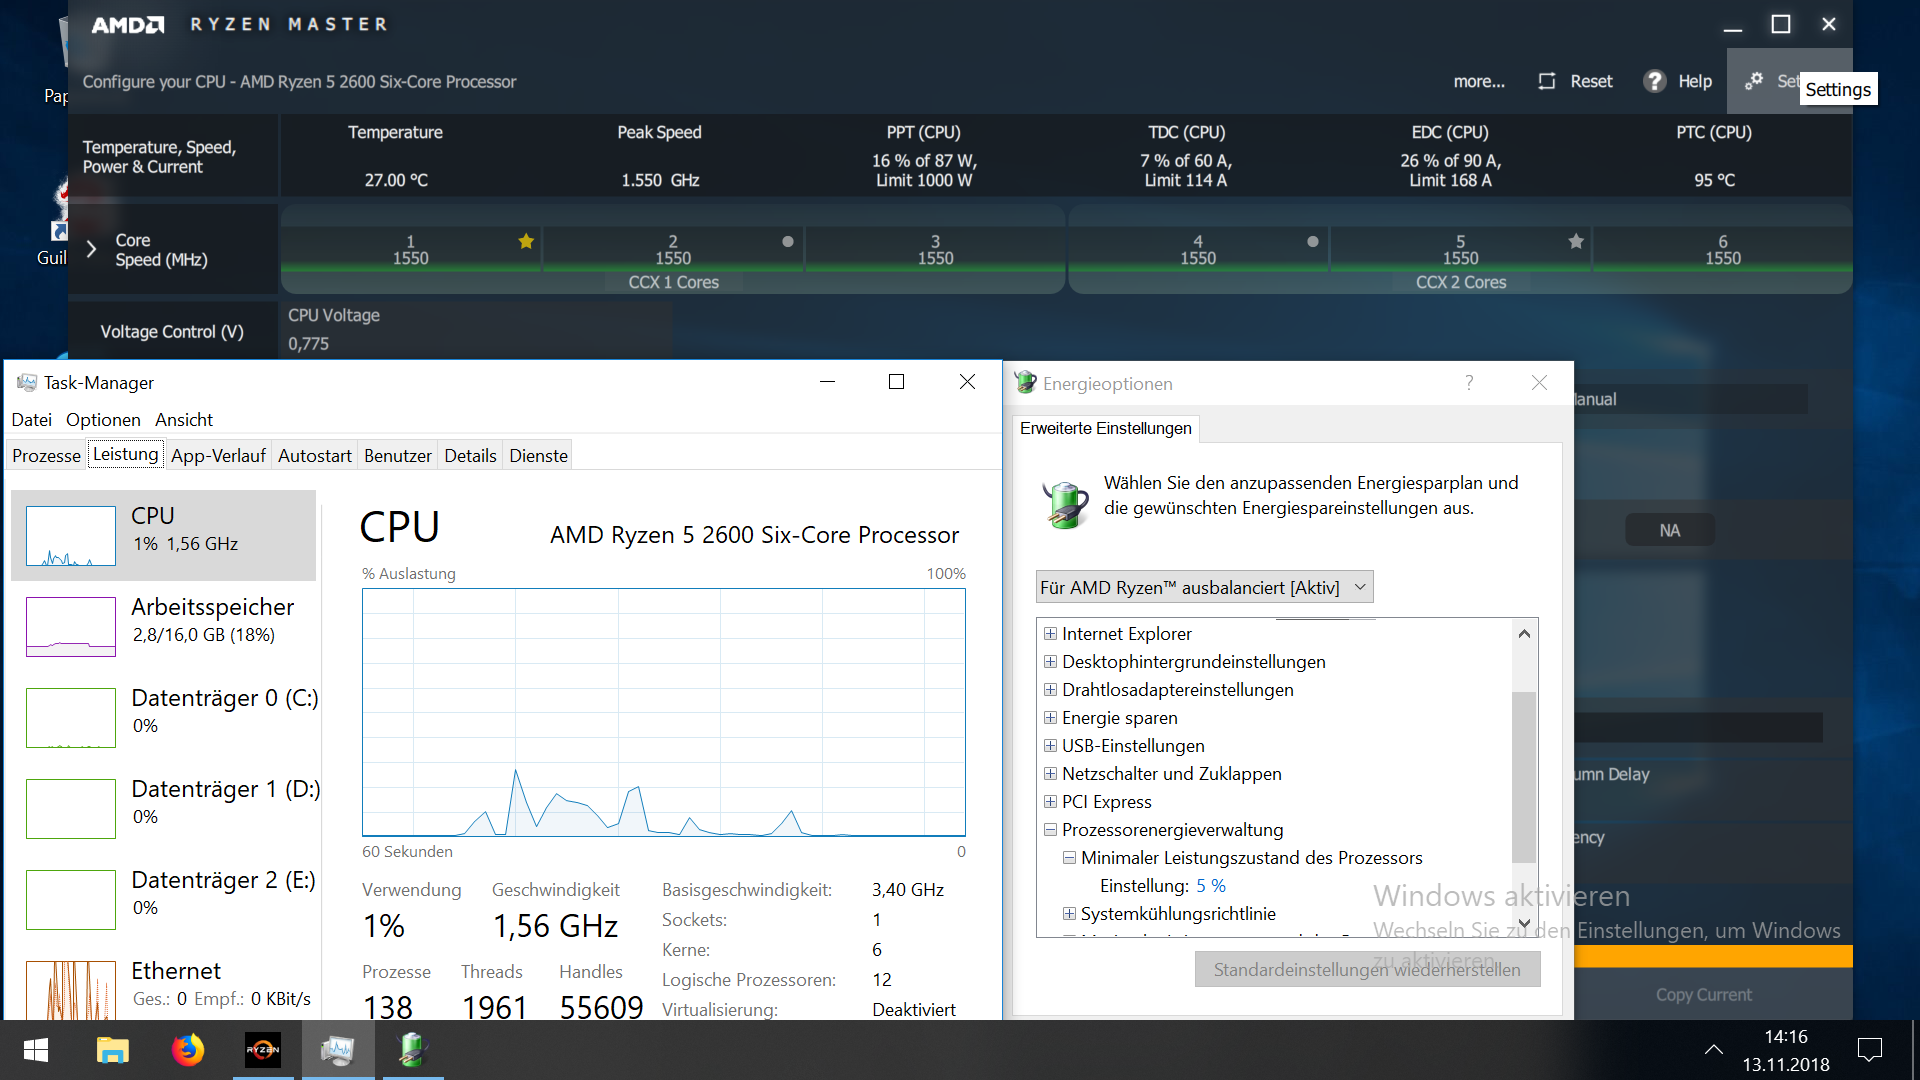
Task: Click the 5 % Einstellung value link
Action: [1210, 886]
